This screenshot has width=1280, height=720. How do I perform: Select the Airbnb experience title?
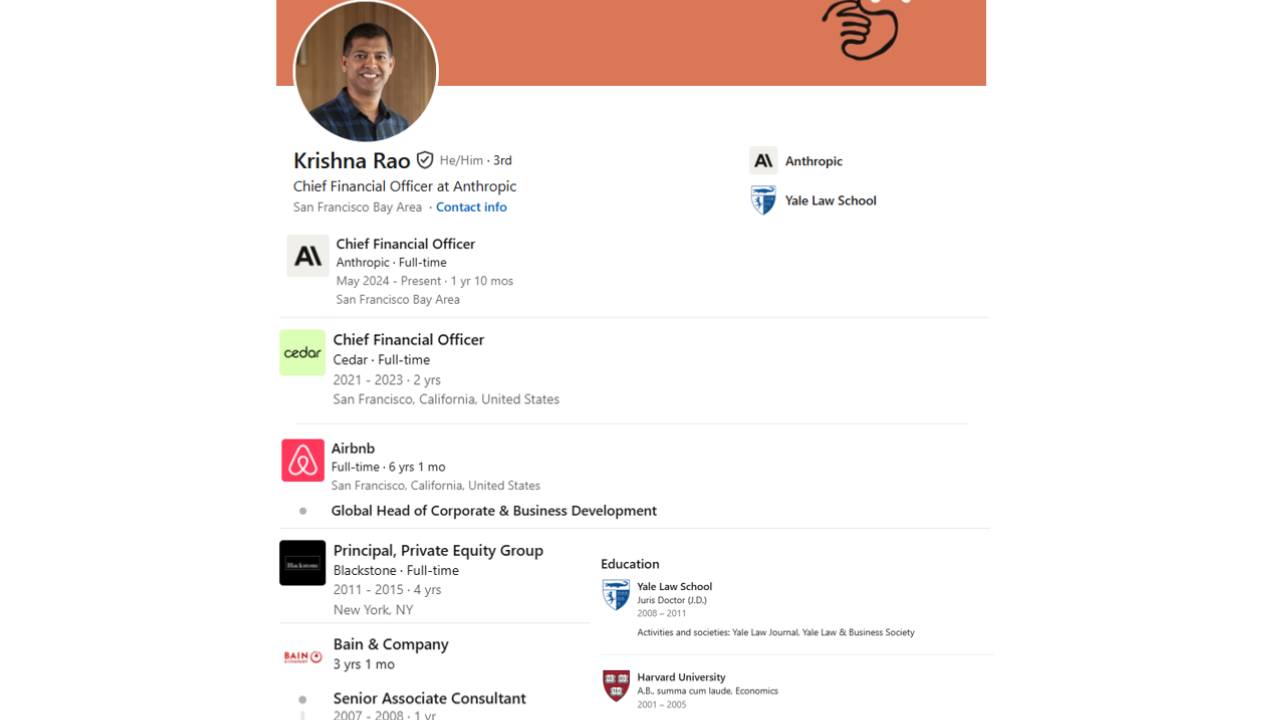click(x=353, y=448)
